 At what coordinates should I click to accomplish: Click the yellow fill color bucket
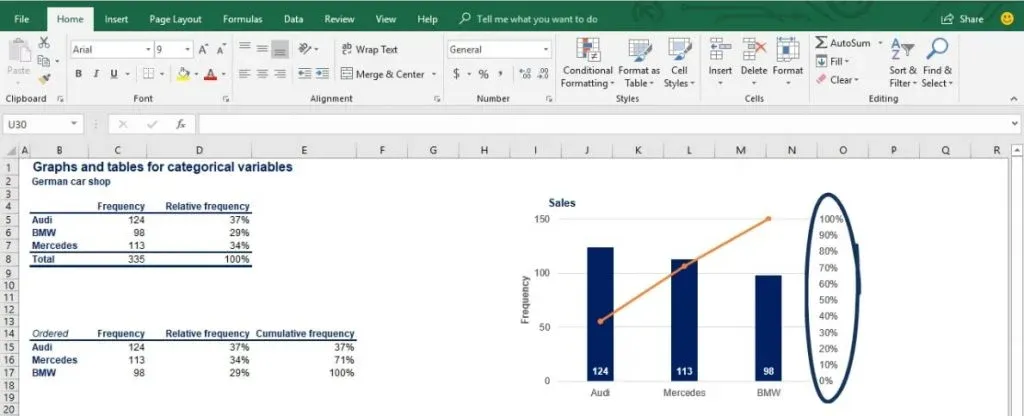(x=181, y=74)
